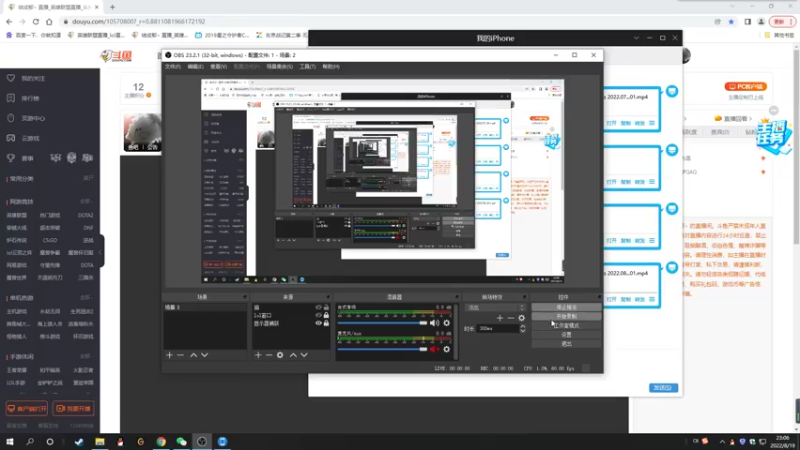
Task: Open OBS Studio from the Windows taskbar
Action: pos(202,442)
